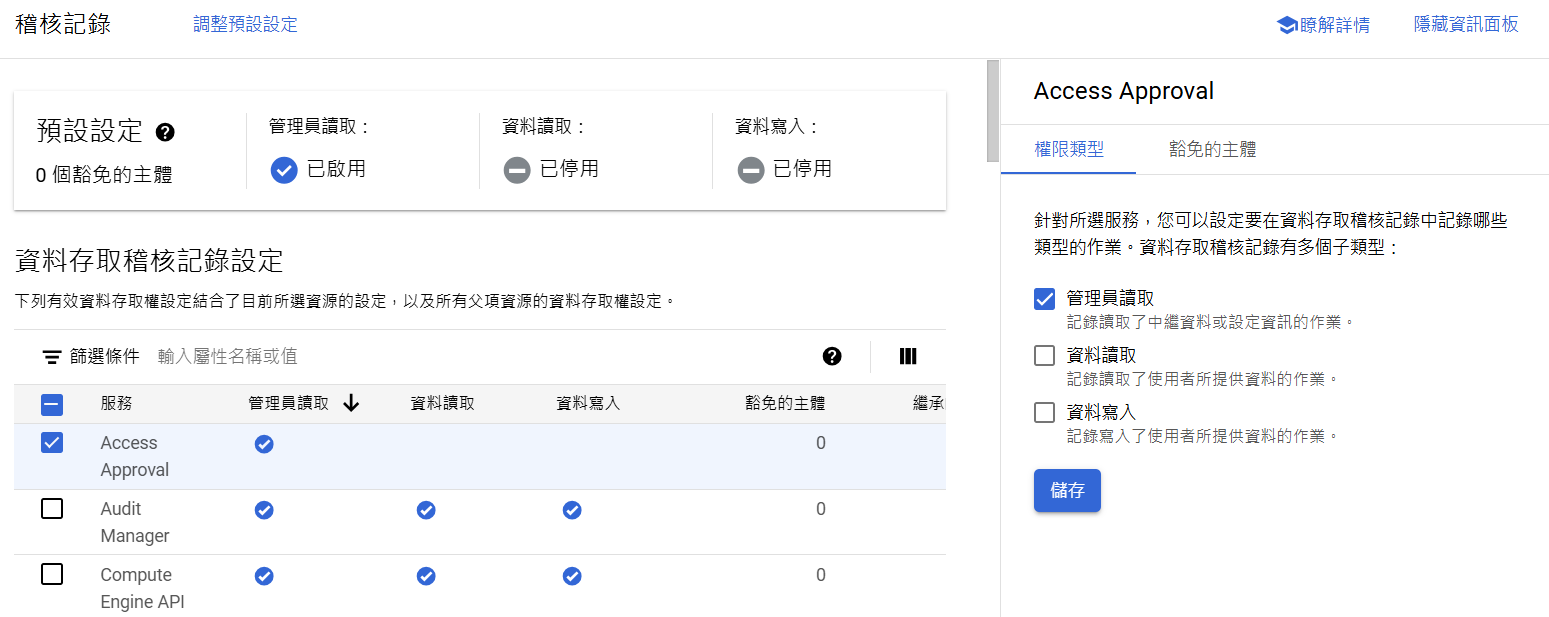Image resolution: width=1549 pixels, height=617 pixels.
Task: Toggle the select-all header checkbox
Action: coord(52,404)
